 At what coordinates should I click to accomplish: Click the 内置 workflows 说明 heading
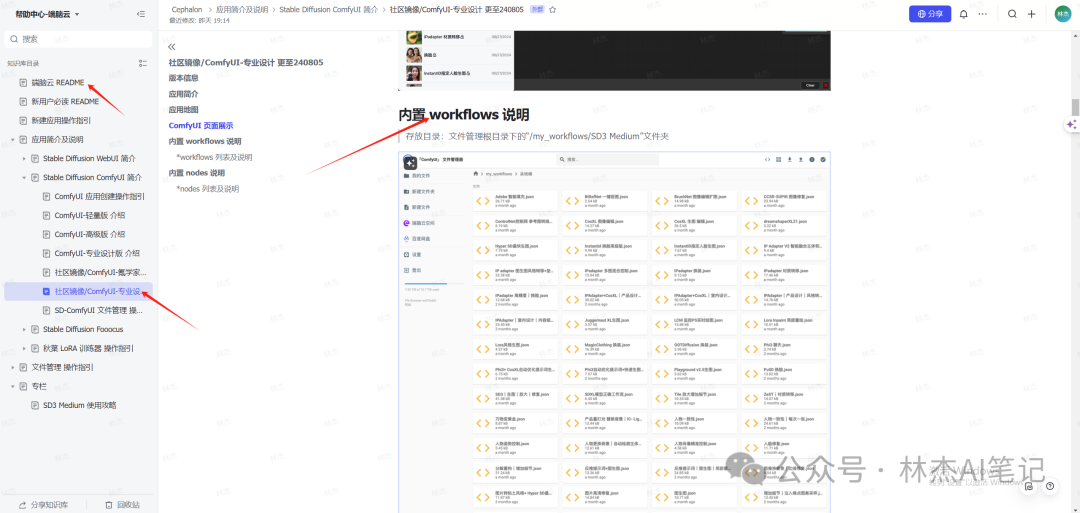464,114
